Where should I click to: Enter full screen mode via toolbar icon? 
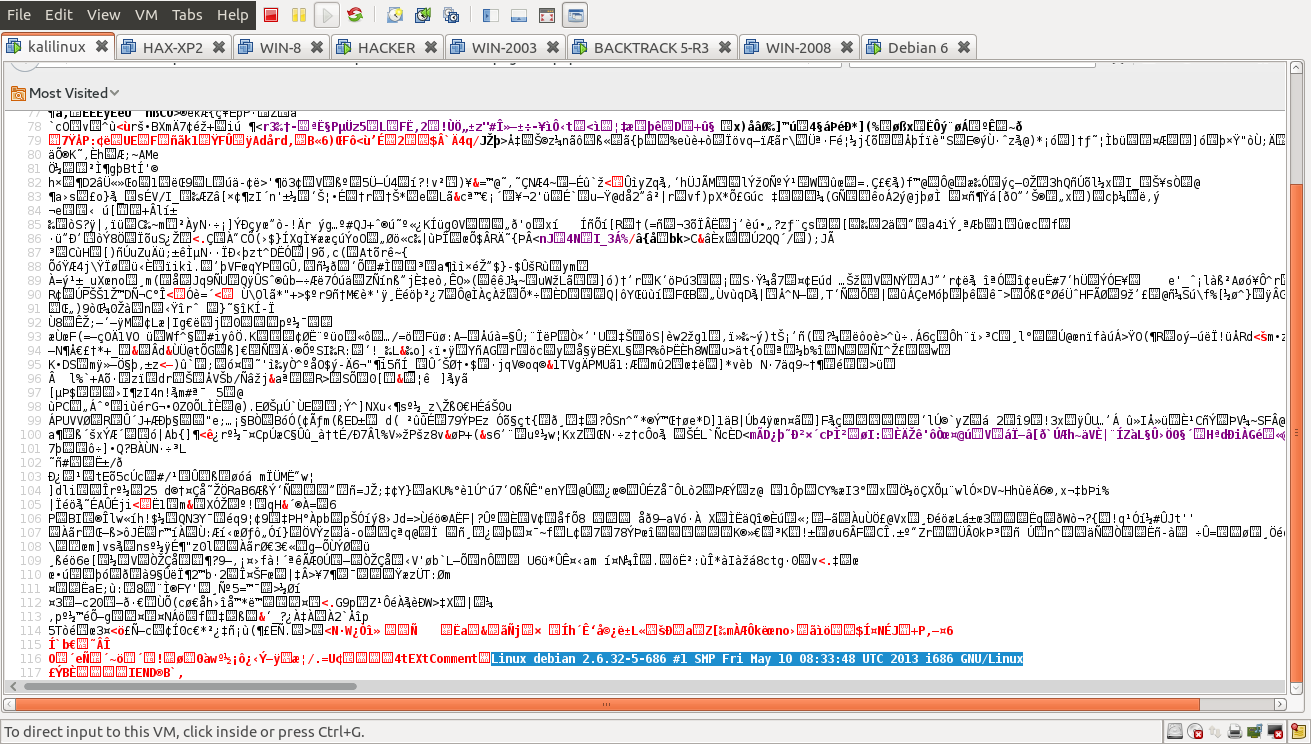point(546,15)
